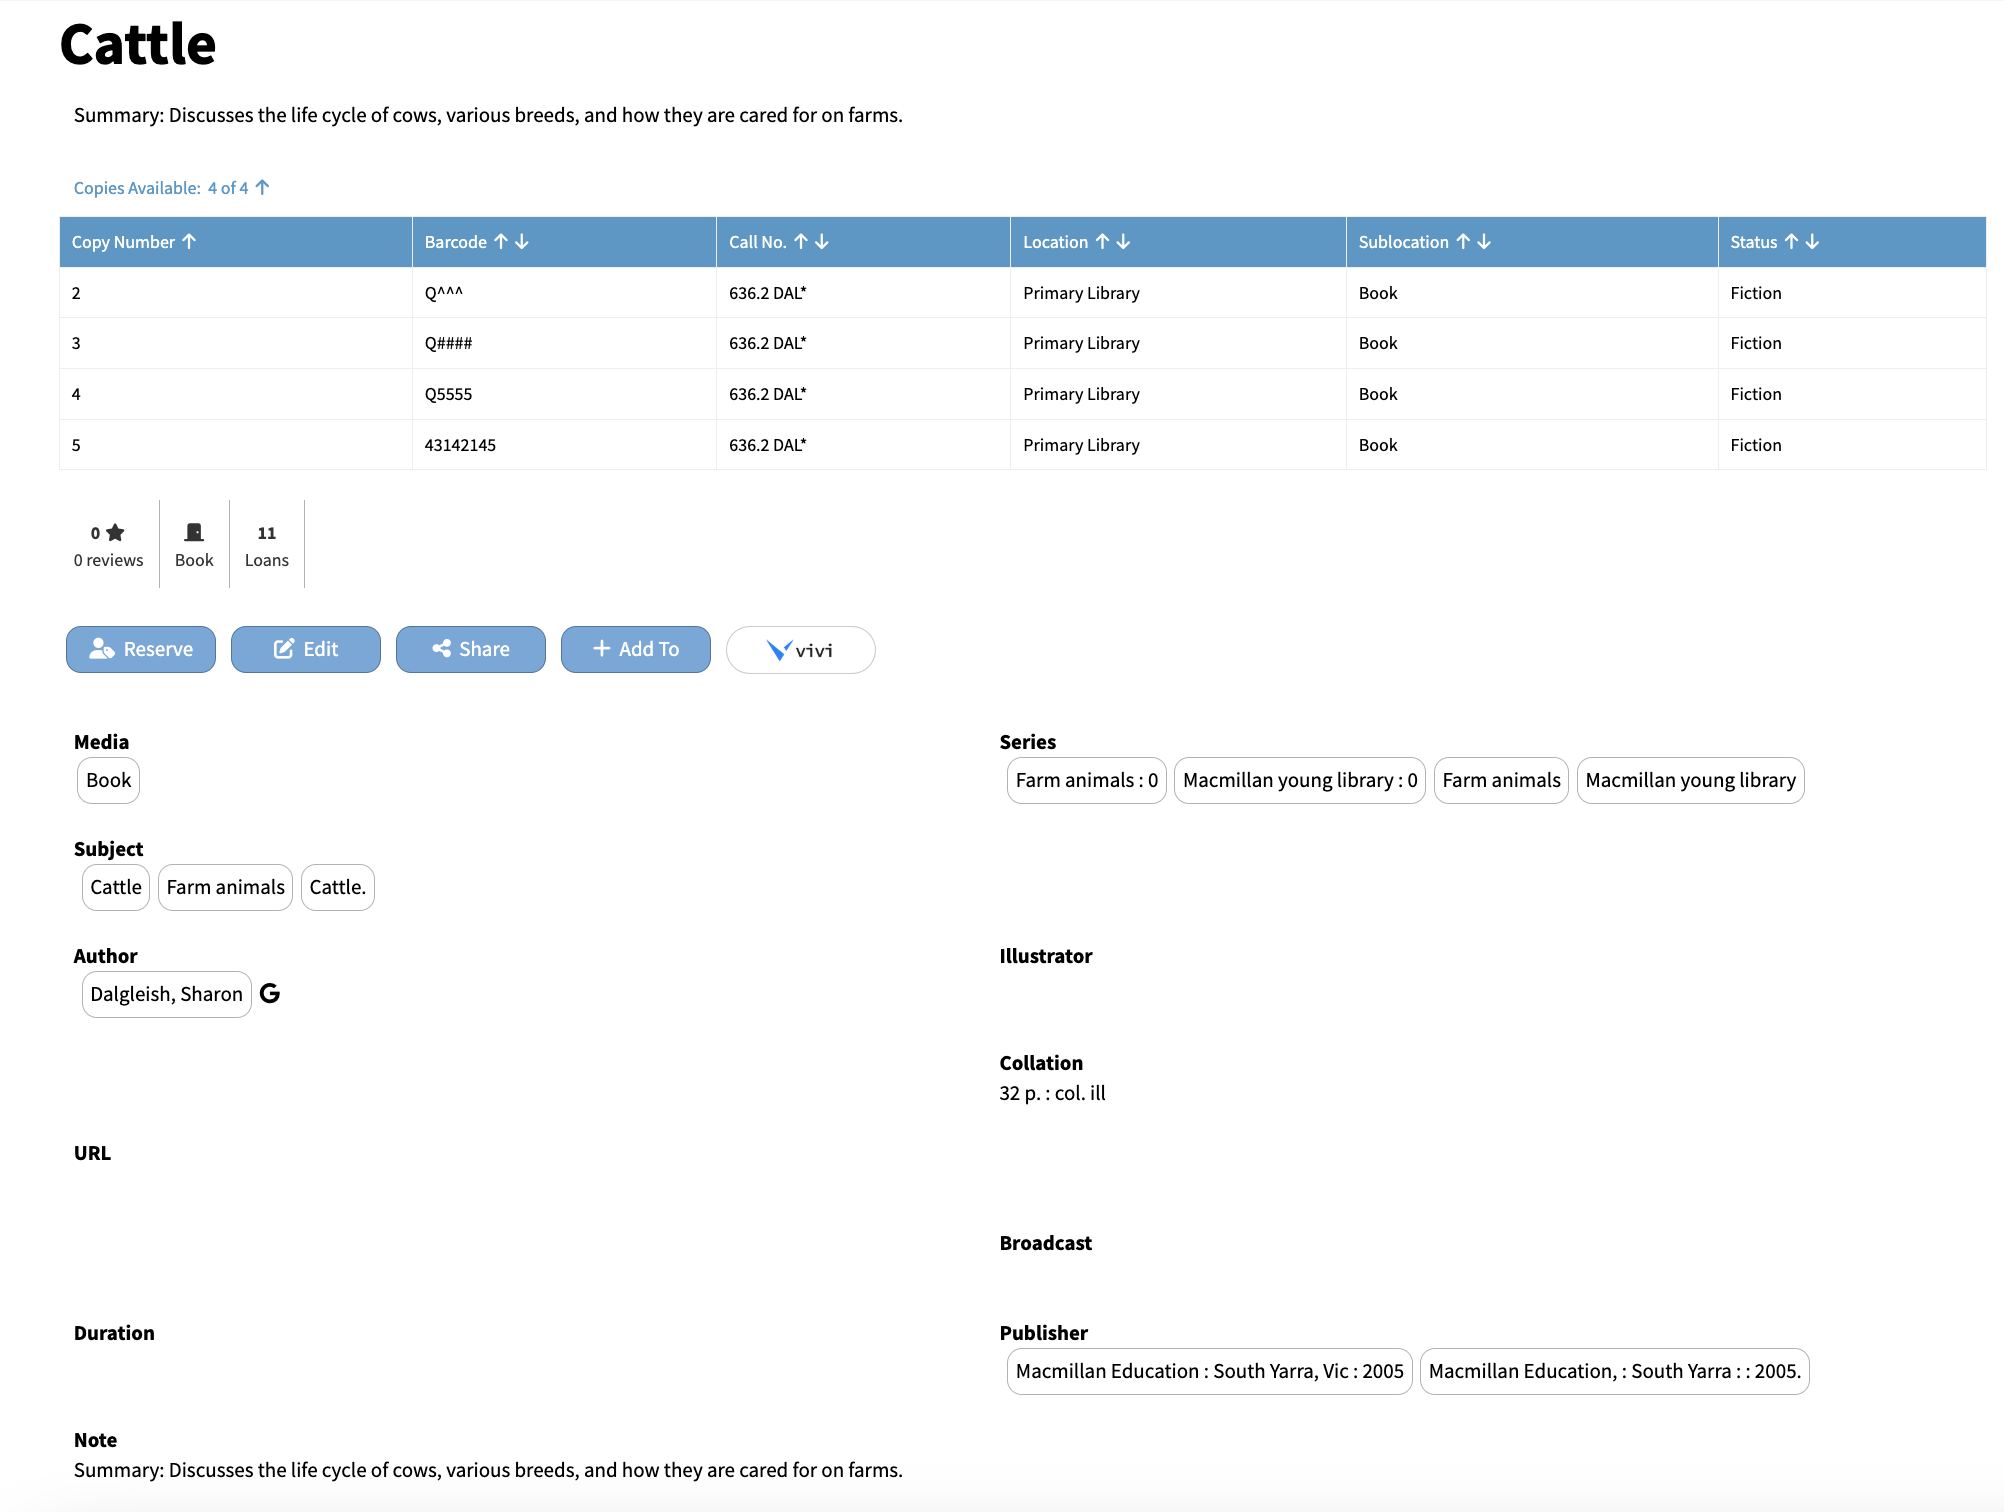Screen dimensions: 2004x1512
Task: Sort Location column ascending
Action: tap(1101, 241)
